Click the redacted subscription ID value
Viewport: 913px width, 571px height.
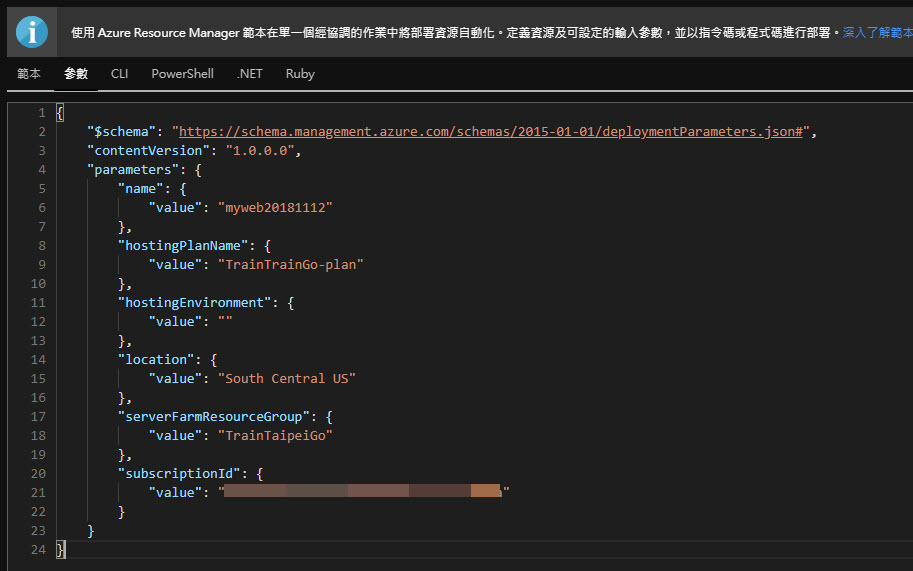click(362, 491)
